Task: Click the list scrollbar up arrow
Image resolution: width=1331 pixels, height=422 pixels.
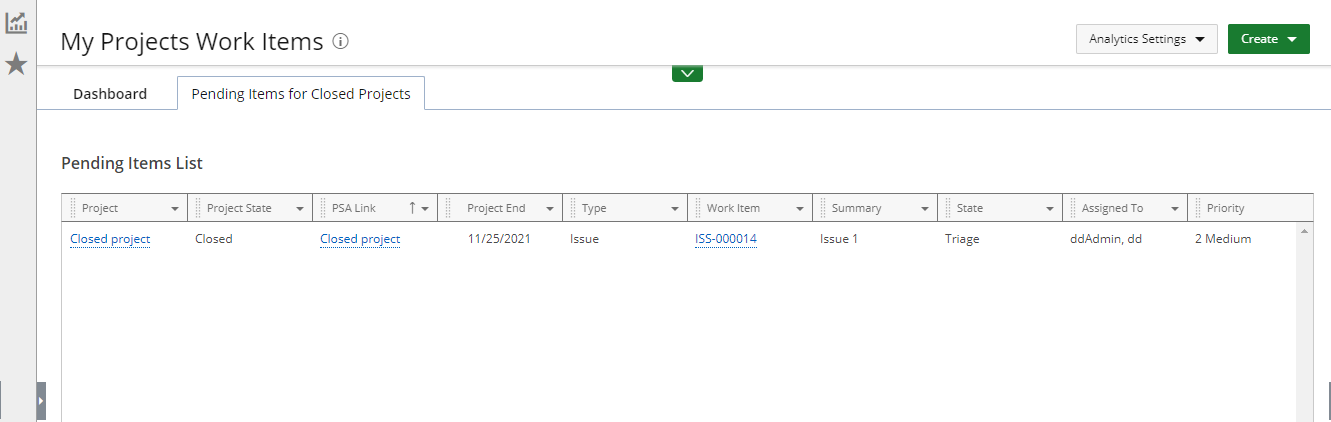Action: [1304, 232]
